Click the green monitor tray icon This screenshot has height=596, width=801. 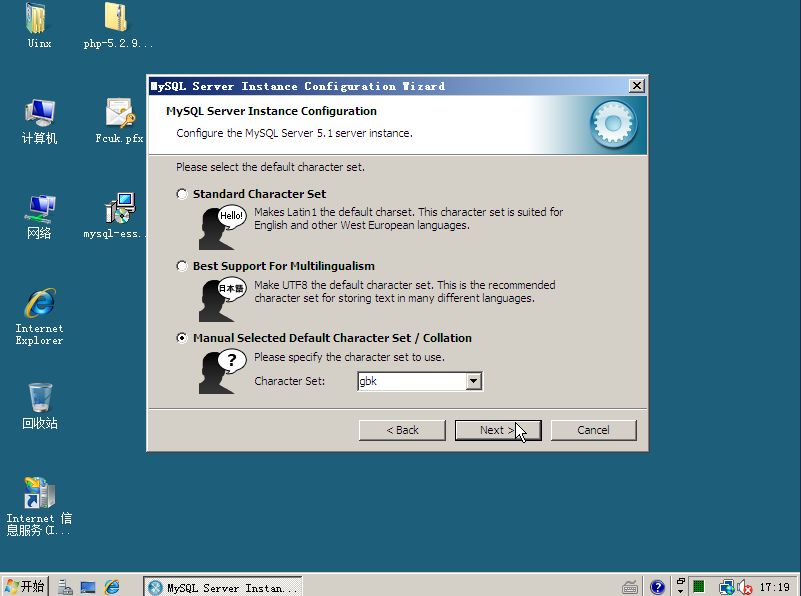698,587
